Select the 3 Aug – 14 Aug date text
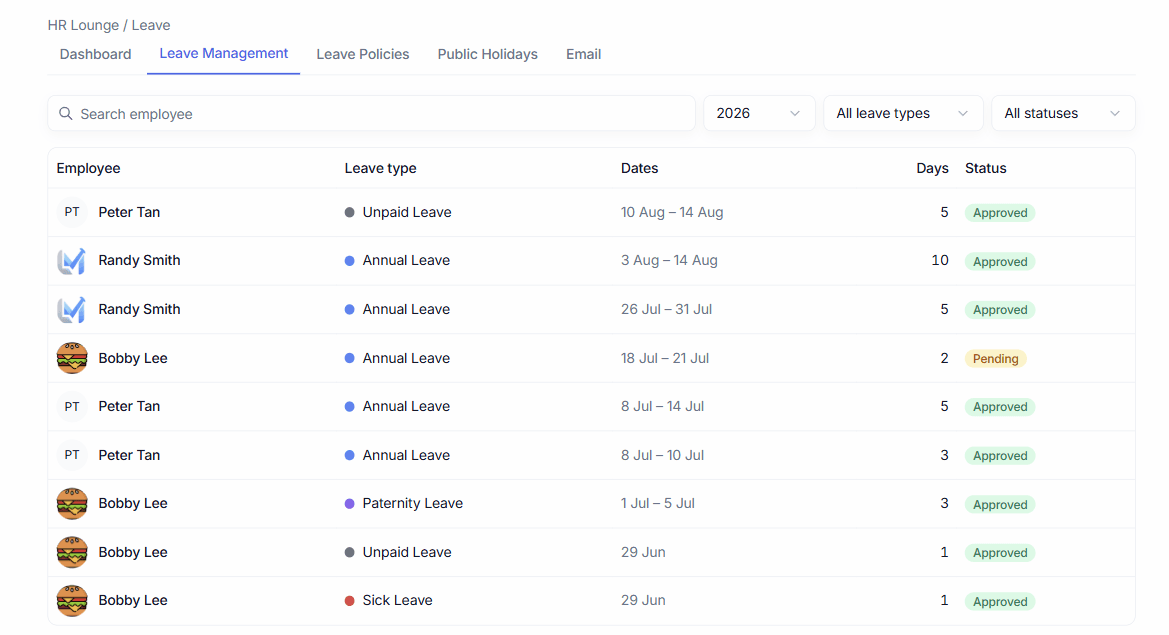The image size is (1169, 635). point(669,261)
